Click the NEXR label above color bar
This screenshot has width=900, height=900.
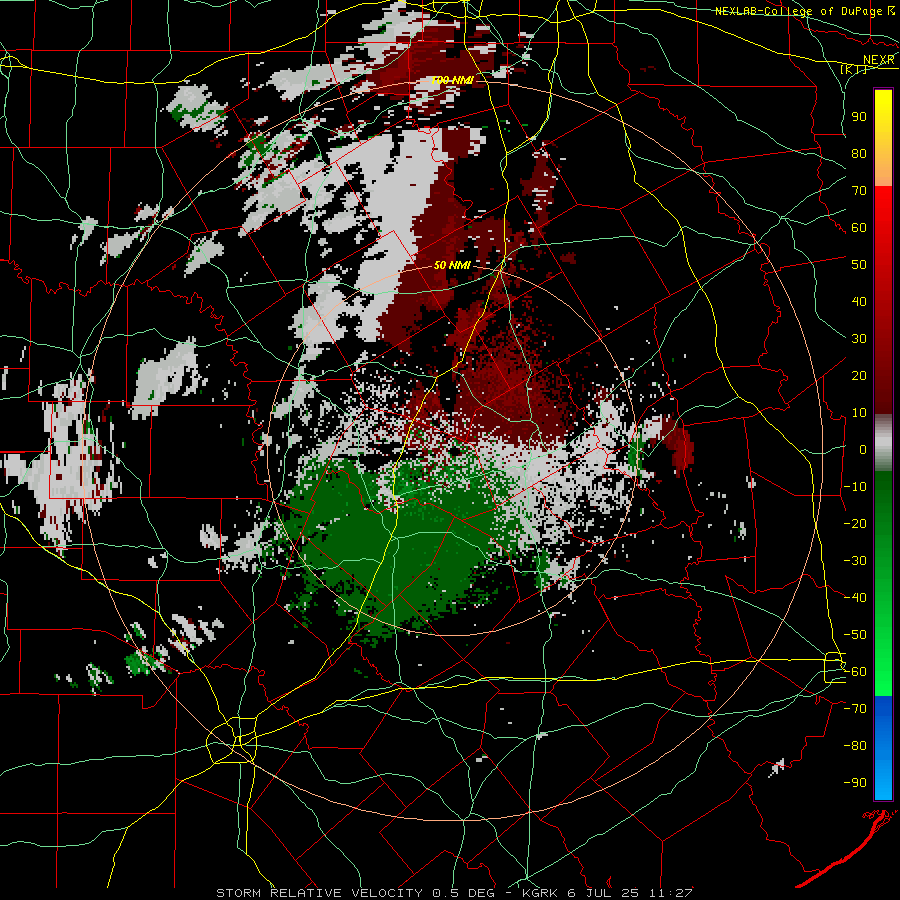point(879,60)
